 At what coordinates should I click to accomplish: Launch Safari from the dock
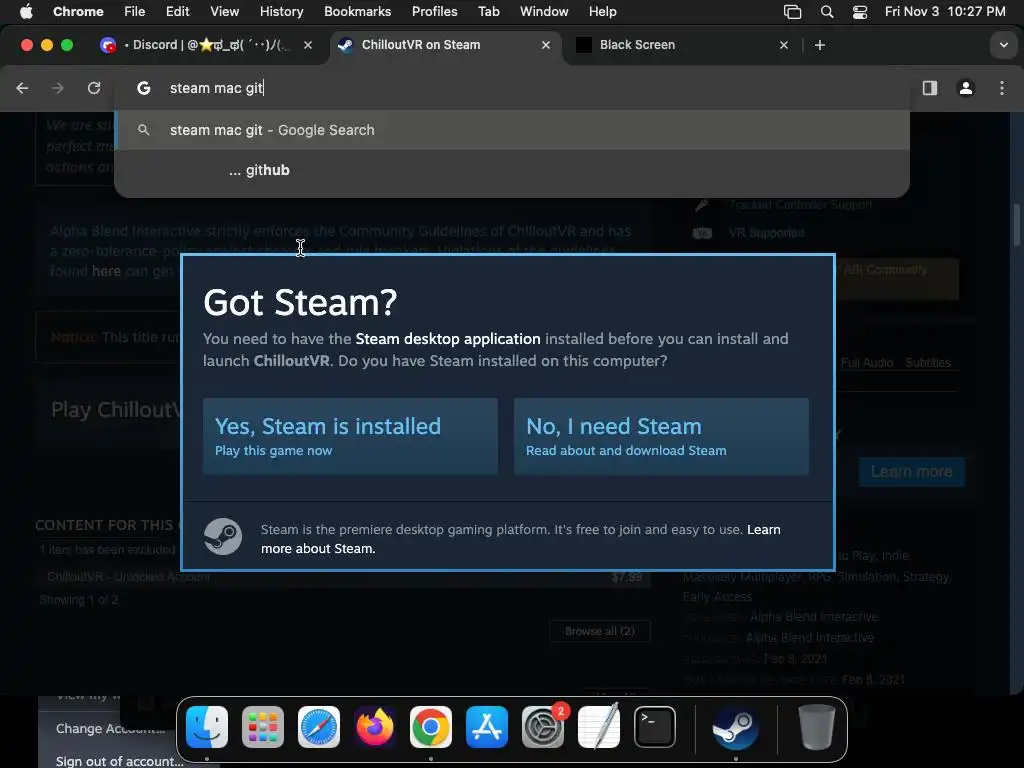[x=319, y=727]
